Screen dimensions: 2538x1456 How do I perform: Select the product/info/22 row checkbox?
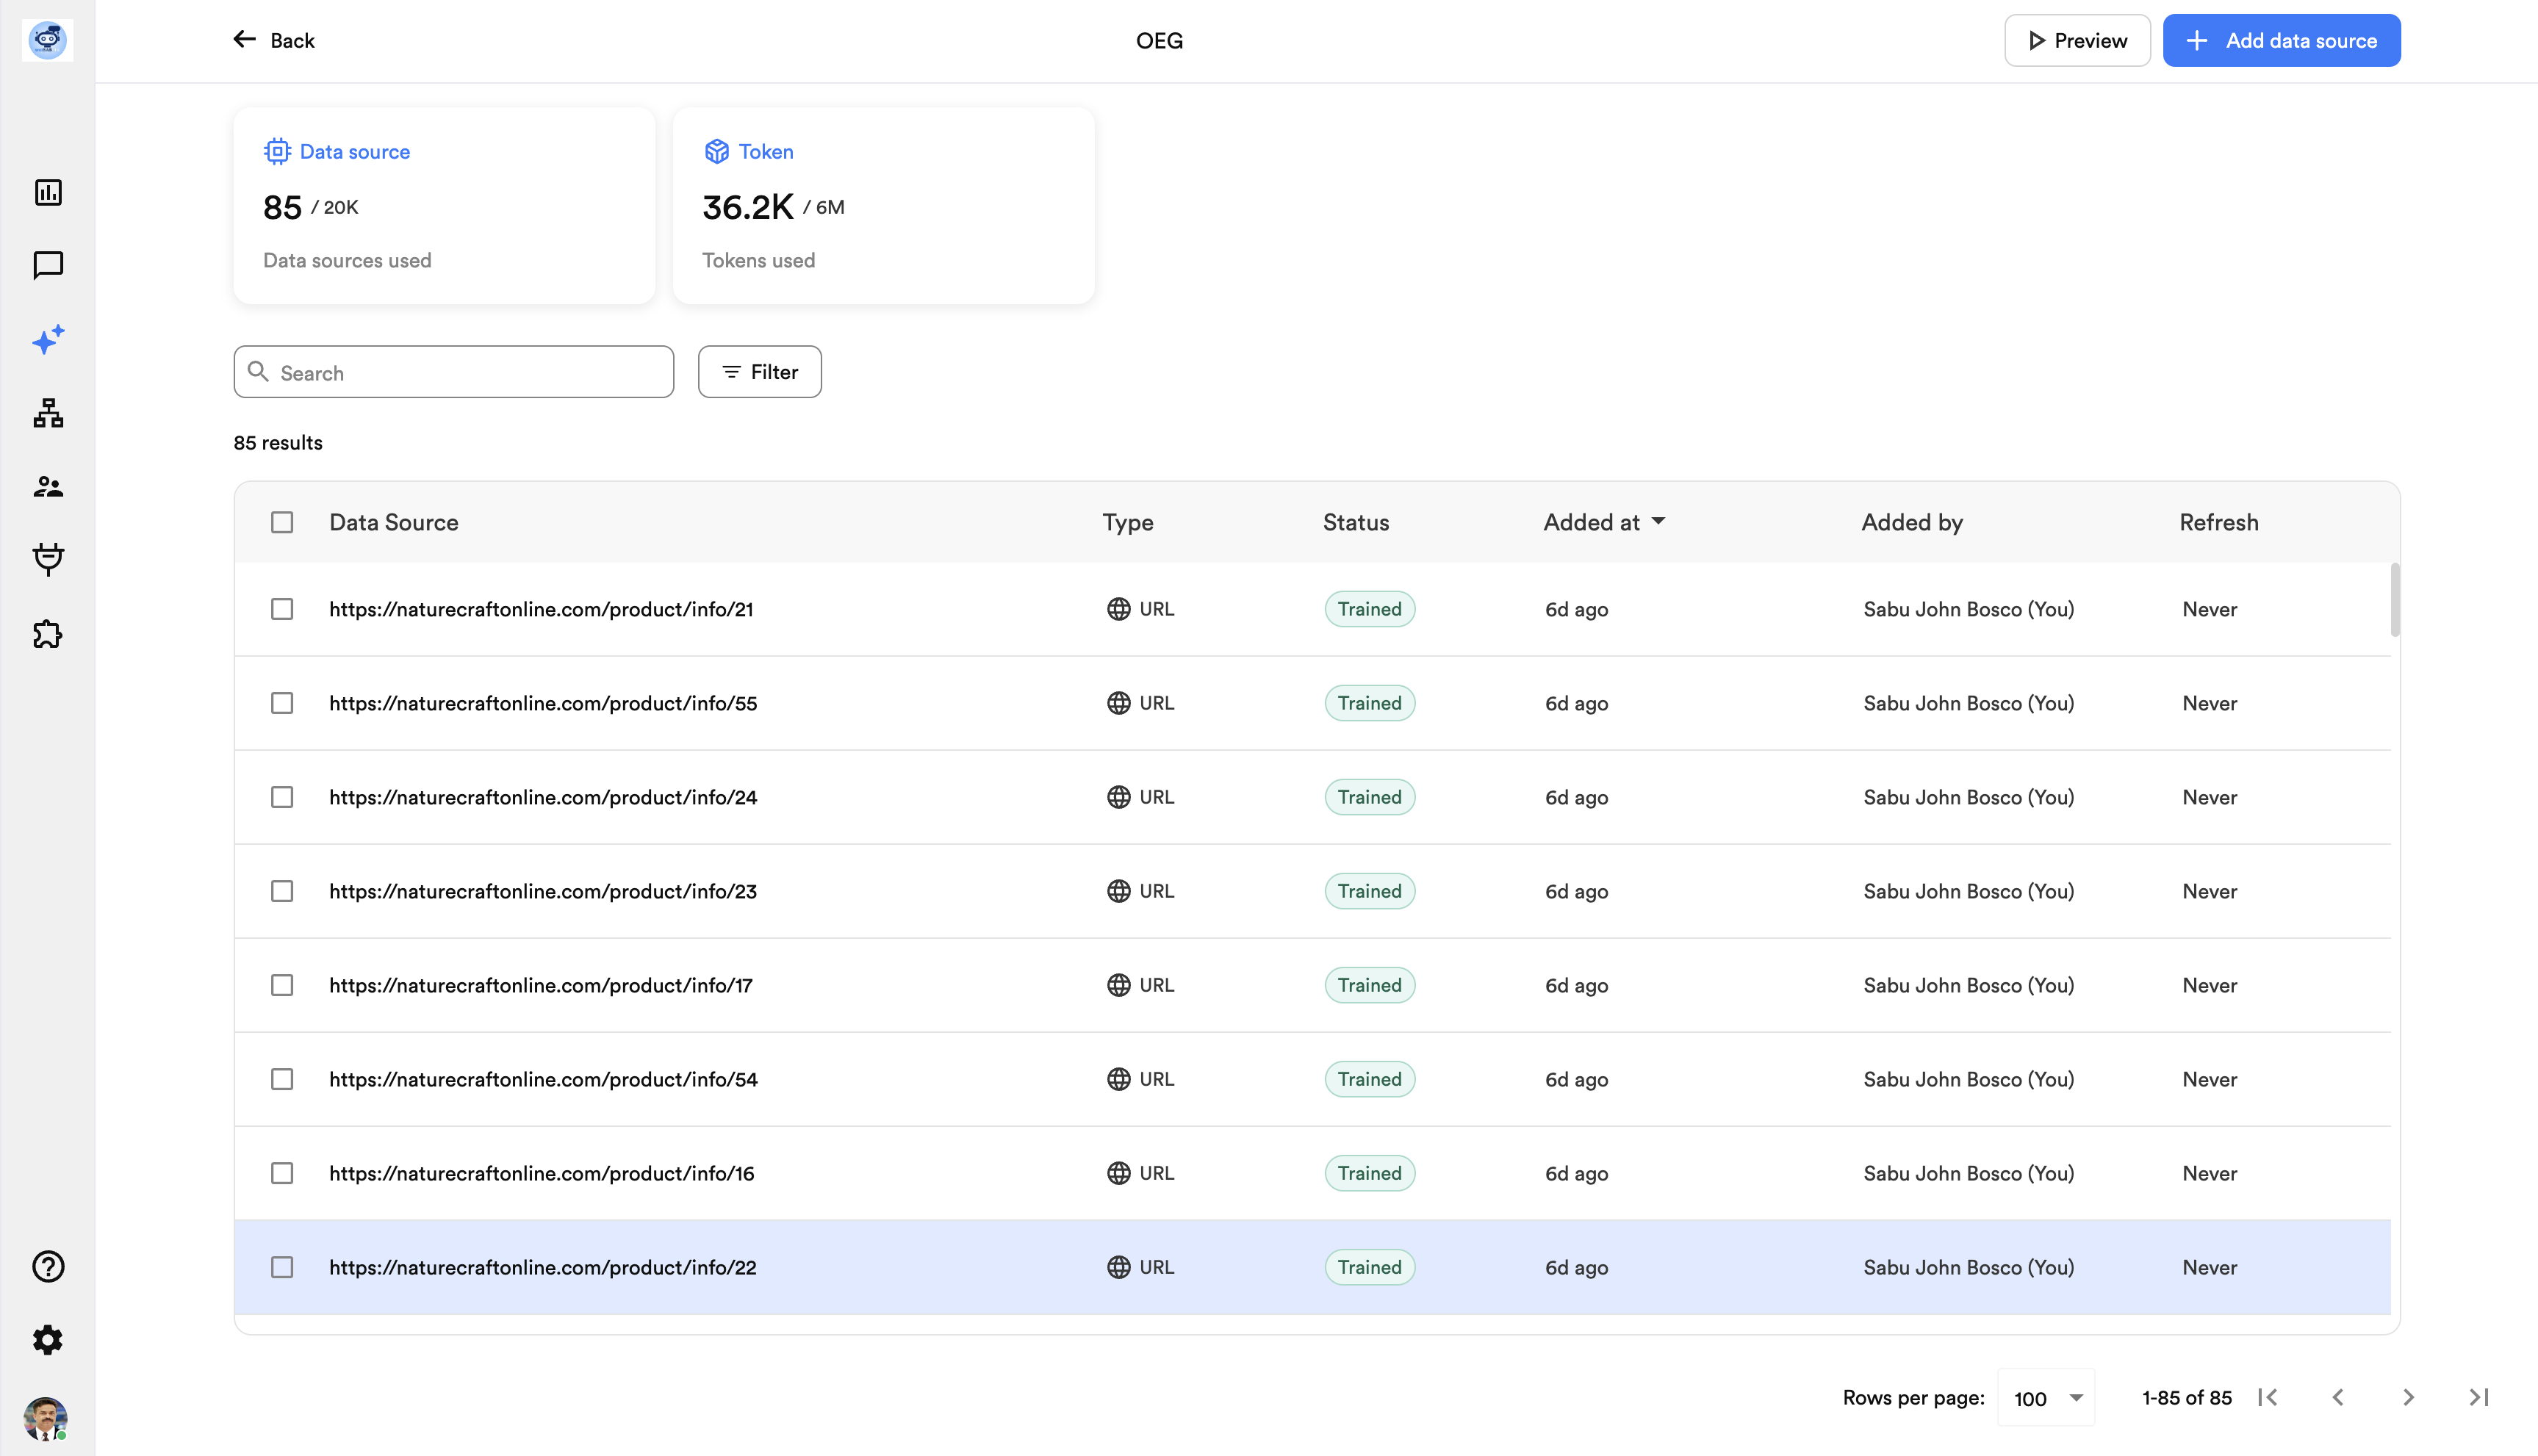tap(282, 1267)
